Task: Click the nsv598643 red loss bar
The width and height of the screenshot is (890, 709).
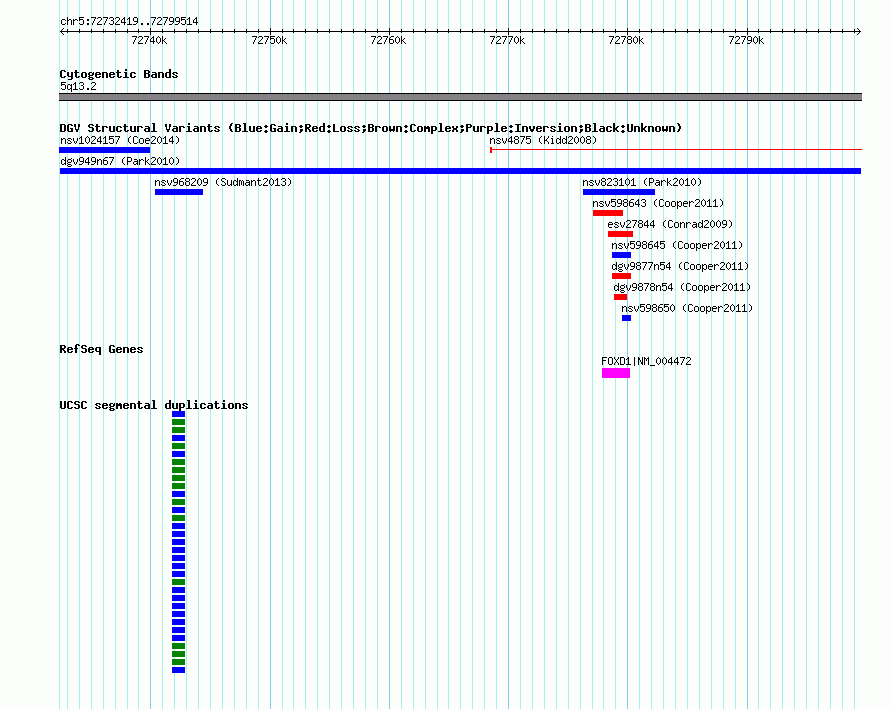Action: (608, 213)
